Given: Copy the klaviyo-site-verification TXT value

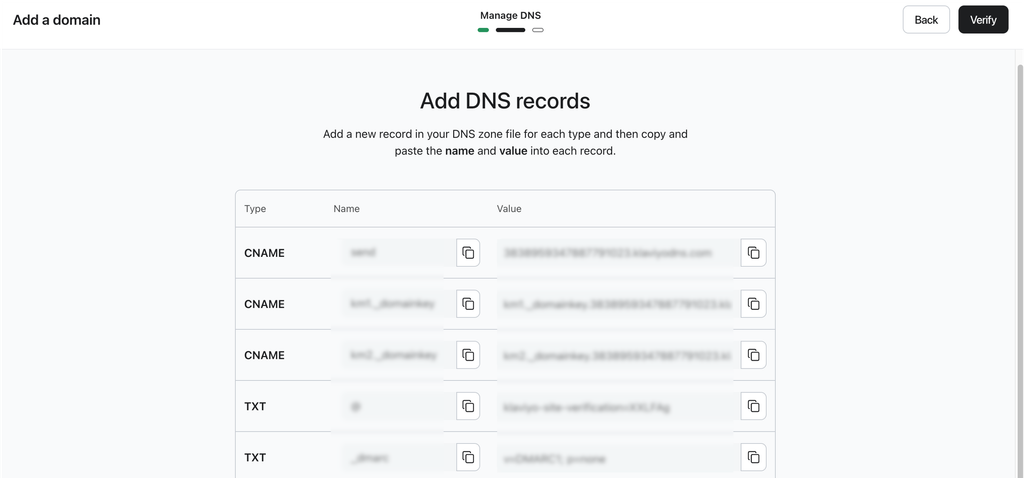Looking at the screenshot, I should click(753, 406).
